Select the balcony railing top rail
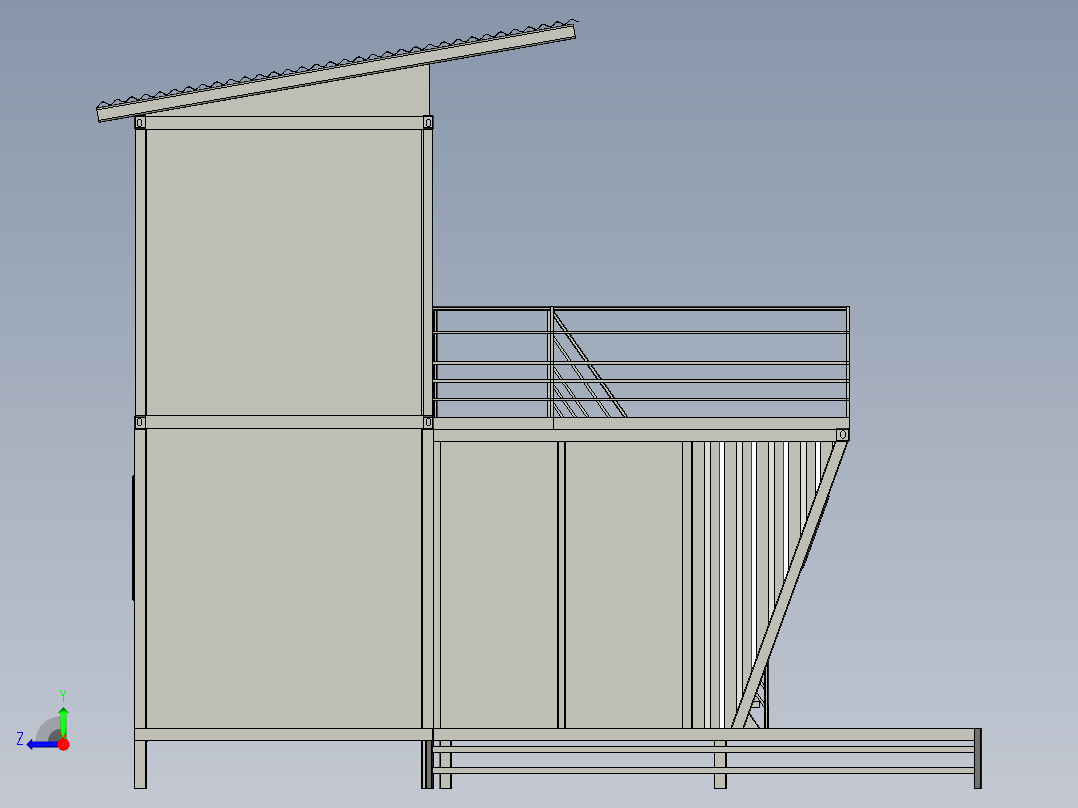This screenshot has width=1078, height=808. (x=641, y=309)
